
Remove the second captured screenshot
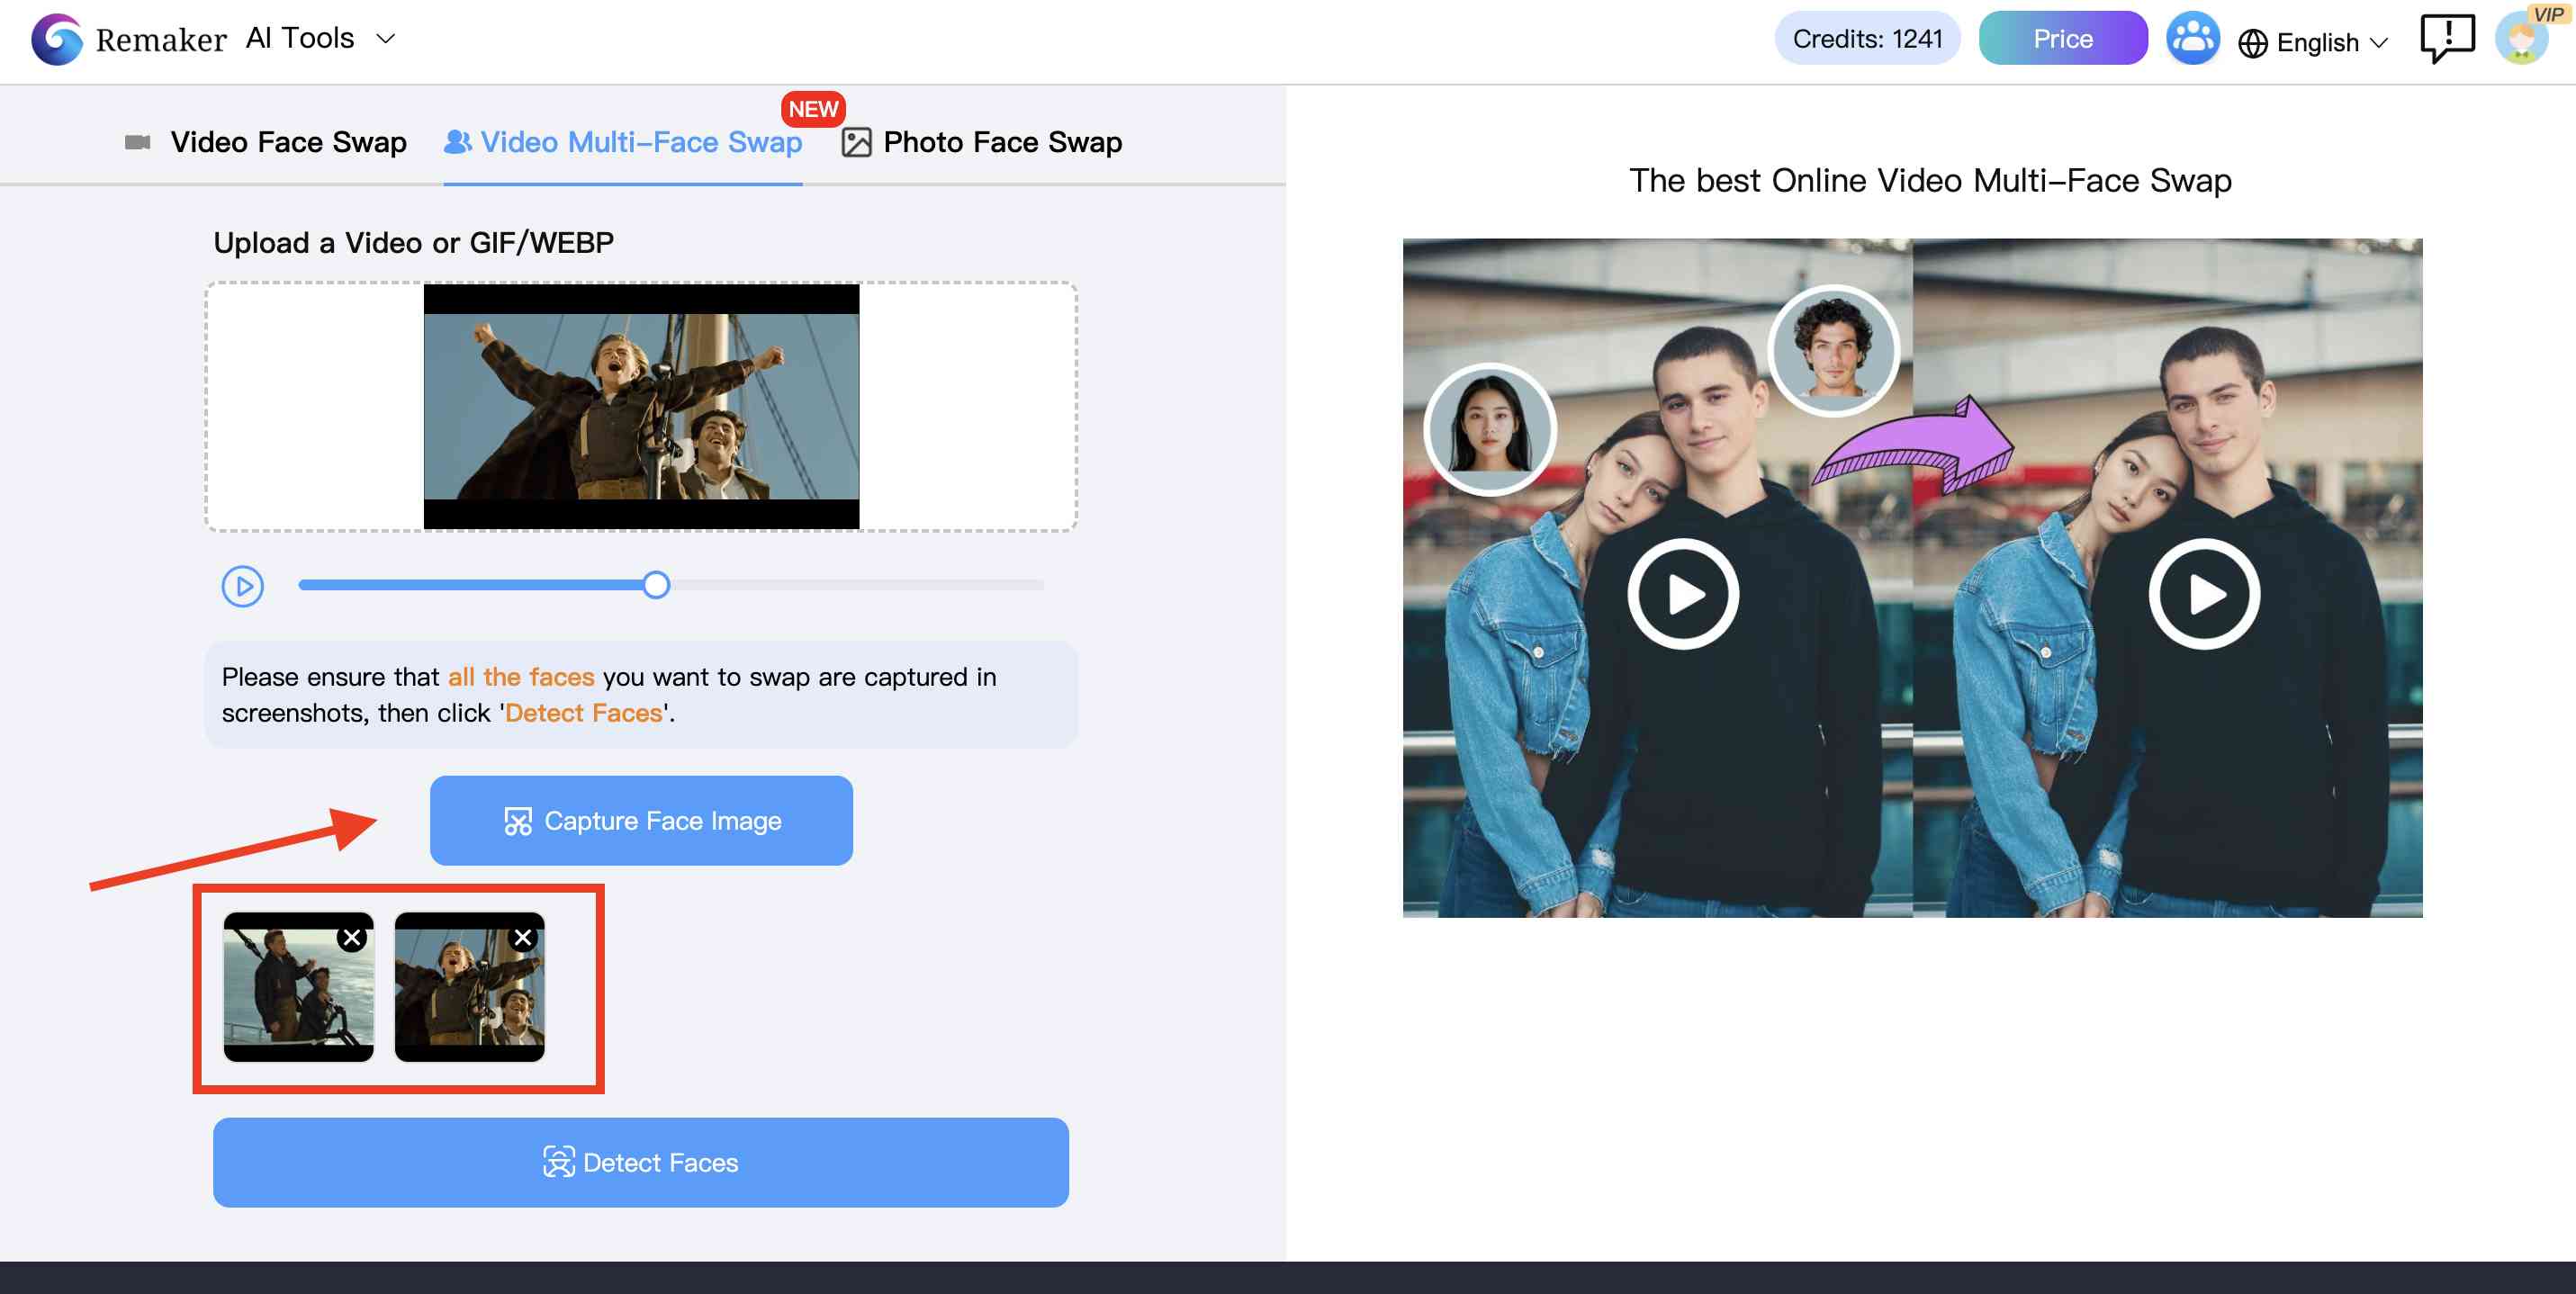523,938
